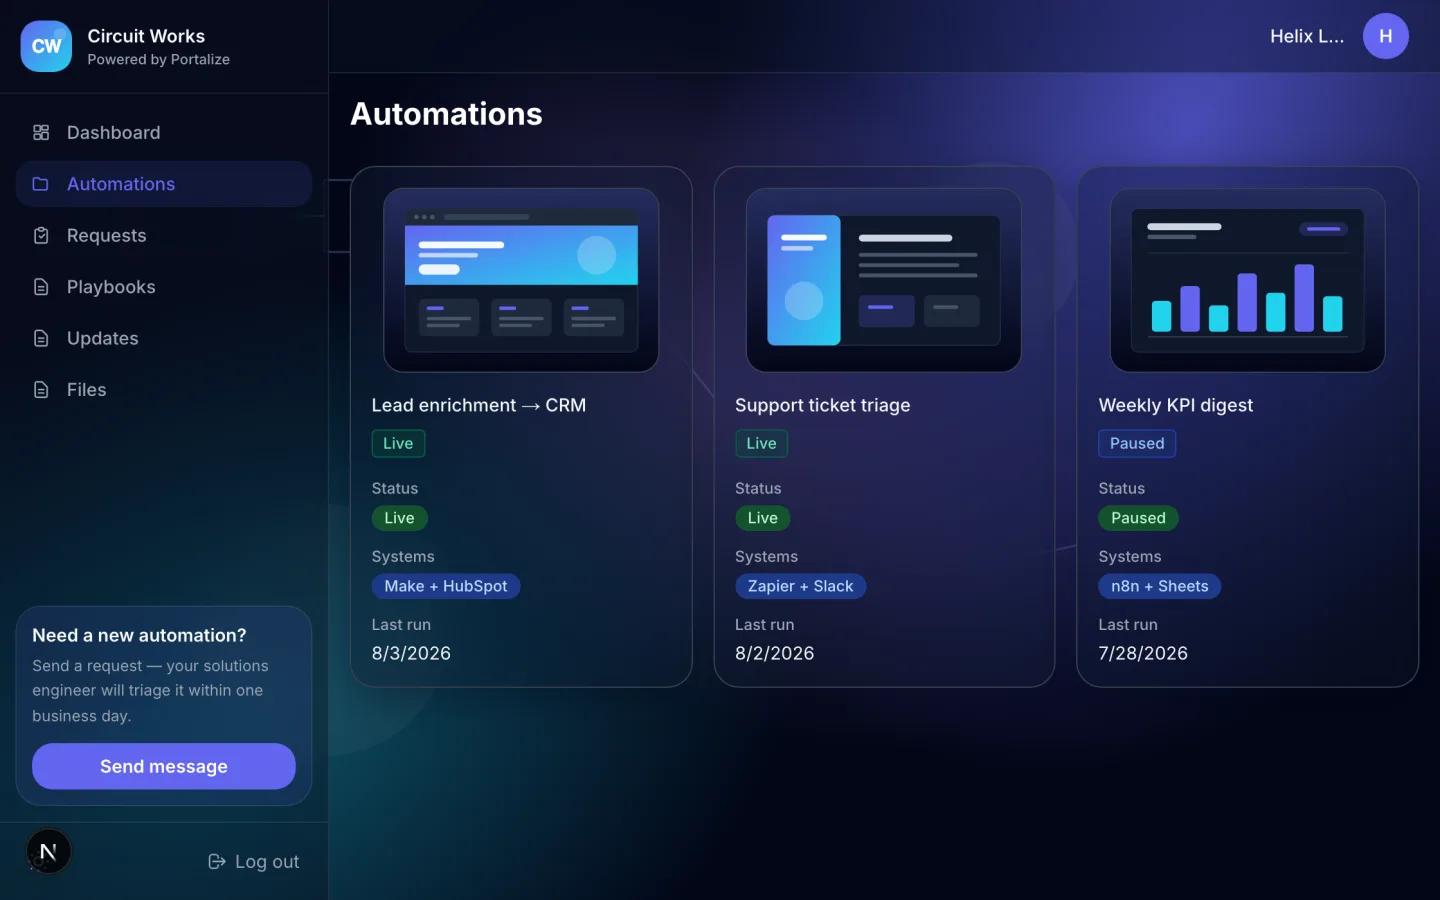Click the Send message button
Image resolution: width=1440 pixels, height=900 pixels.
click(x=164, y=766)
